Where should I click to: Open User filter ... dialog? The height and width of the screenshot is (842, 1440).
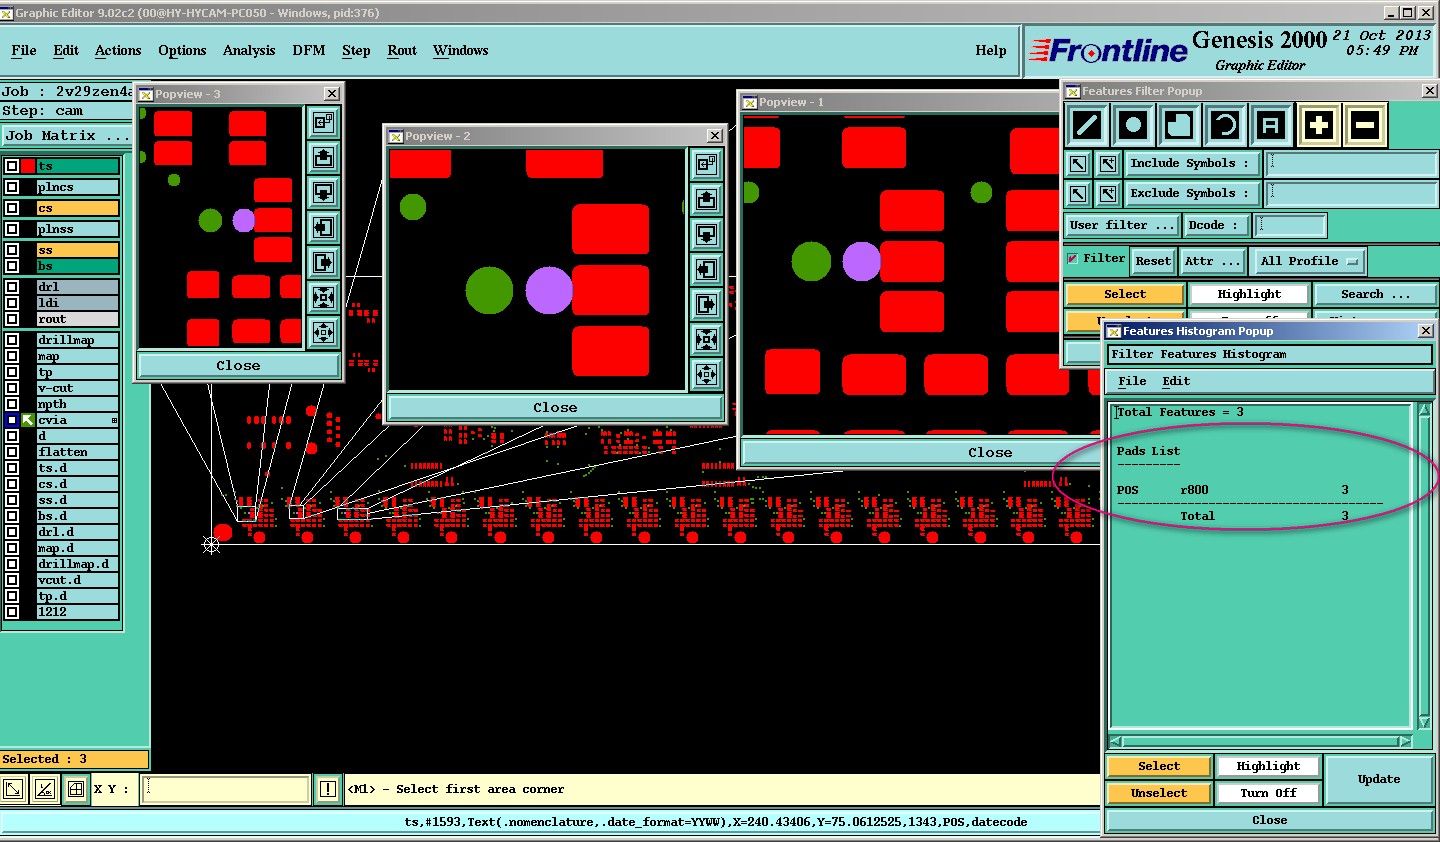(x=1122, y=225)
